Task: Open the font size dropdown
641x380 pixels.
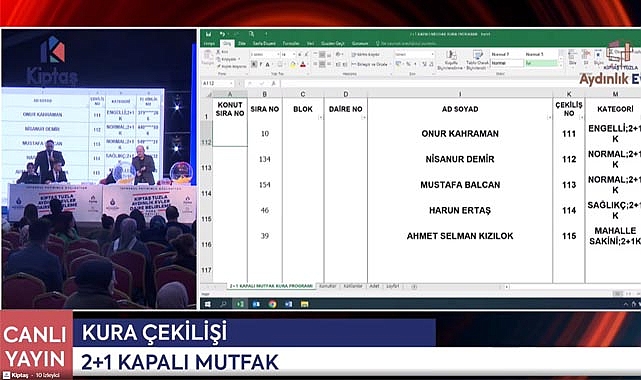Action: coord(294,54)
